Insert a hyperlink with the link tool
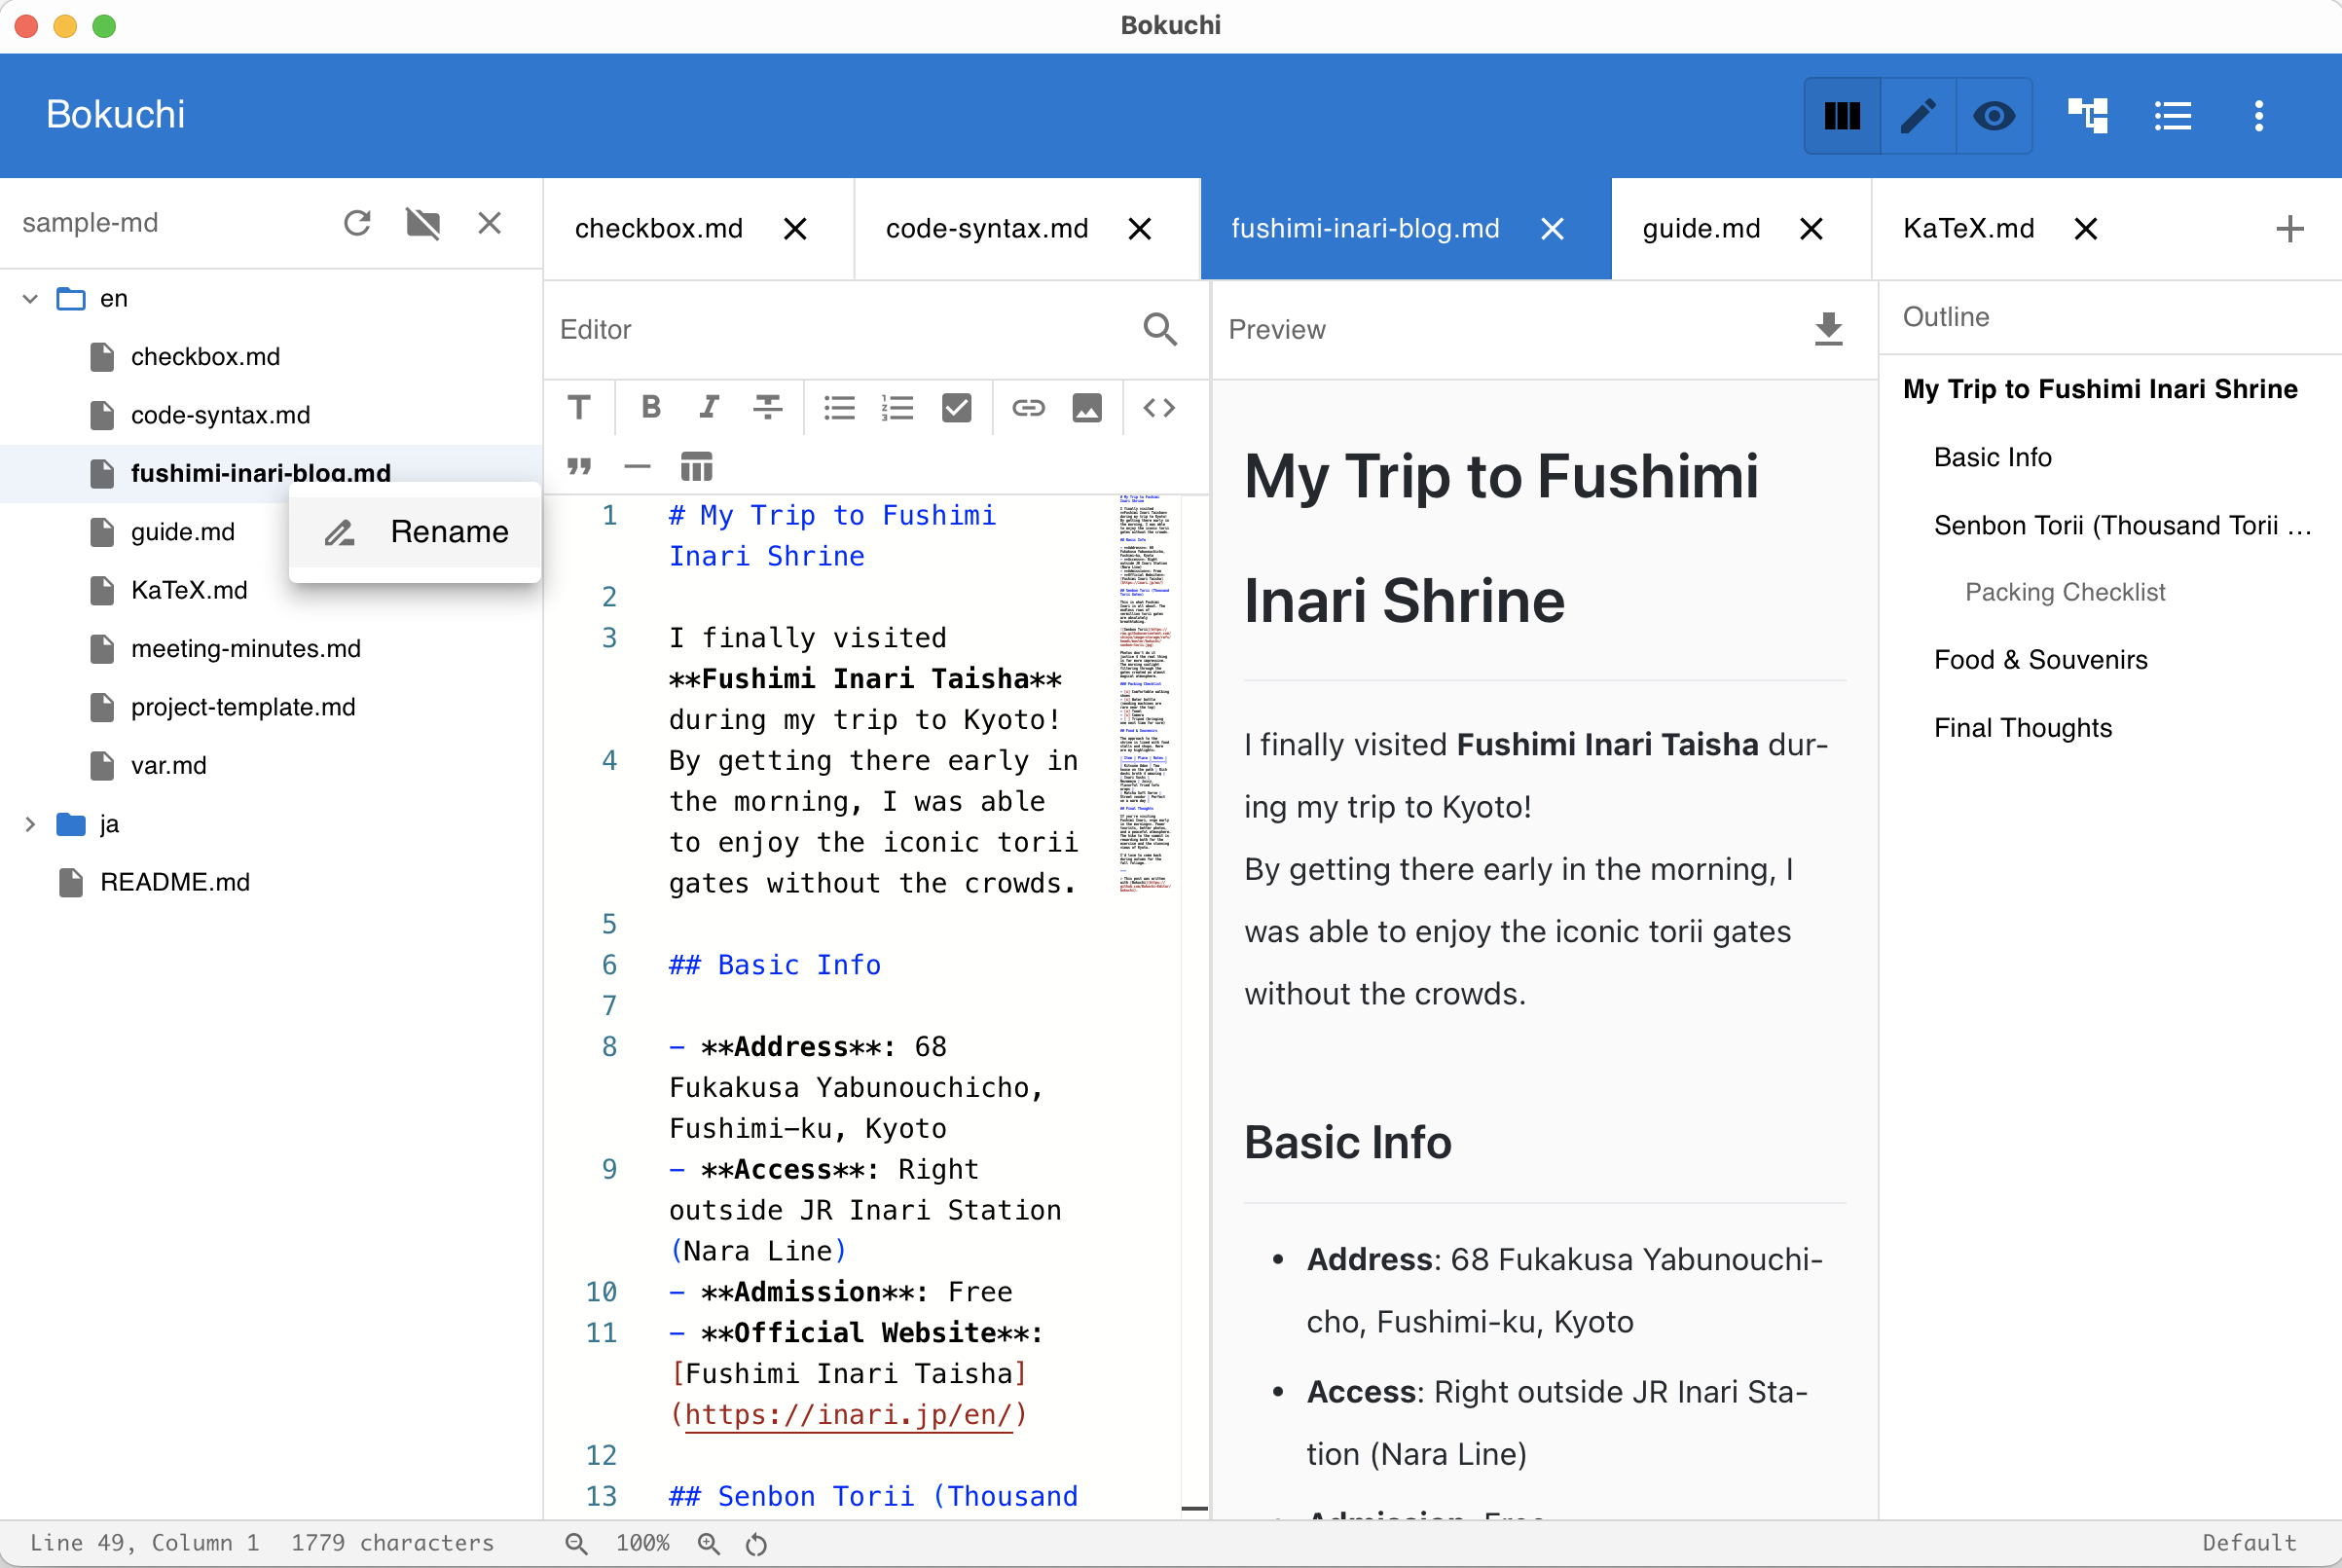The width and height of the screenshot is (2342, 1568). click(x=1029, y=407)
